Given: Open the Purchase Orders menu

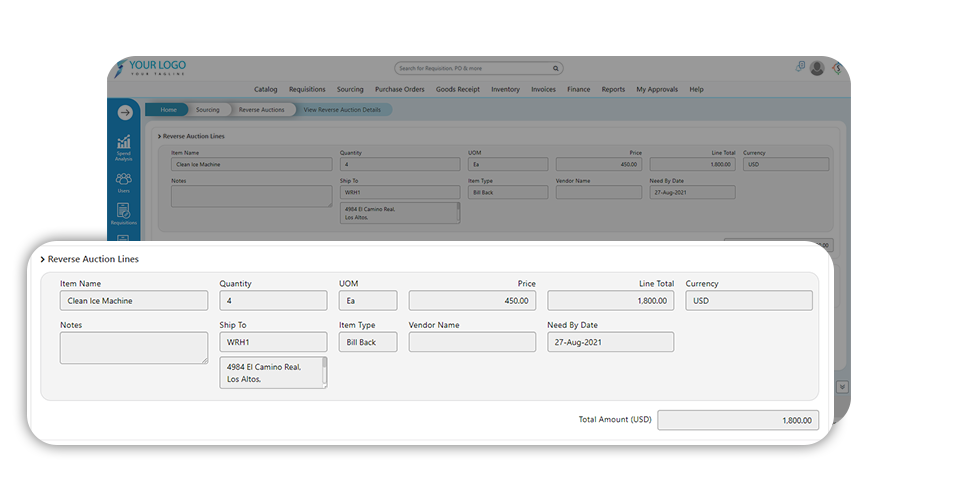Looking at the screenshot, I should click(400, 89).
